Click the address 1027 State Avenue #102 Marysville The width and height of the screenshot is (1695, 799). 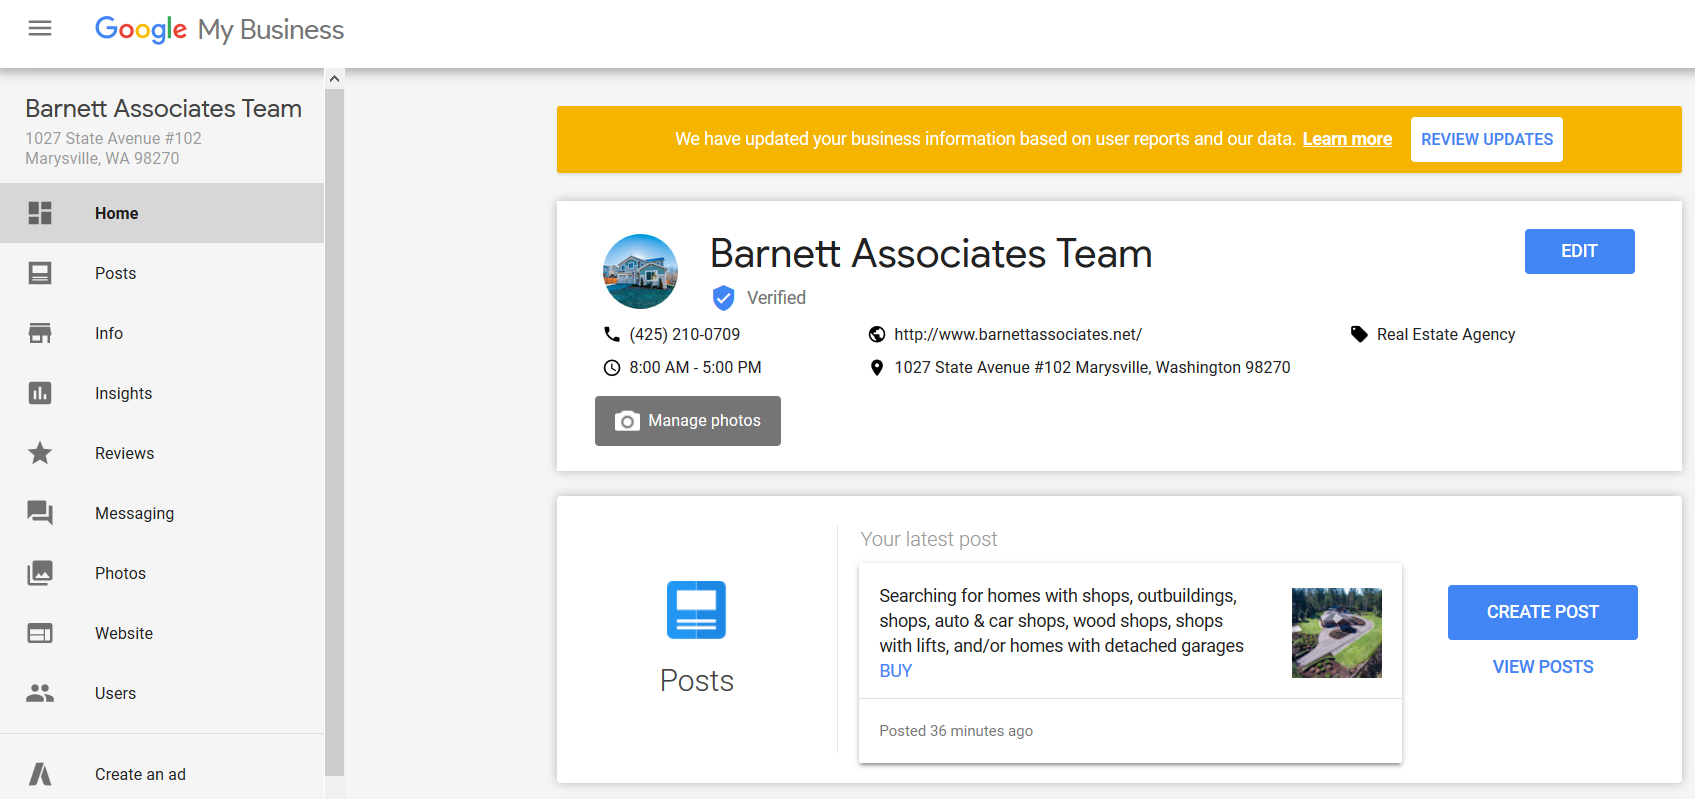(1092, 368)
